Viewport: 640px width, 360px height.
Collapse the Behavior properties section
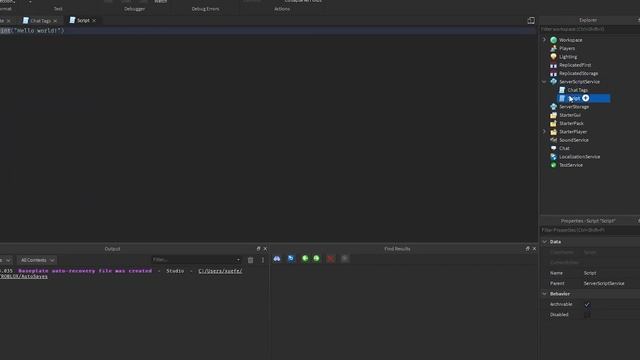[544, 294]
